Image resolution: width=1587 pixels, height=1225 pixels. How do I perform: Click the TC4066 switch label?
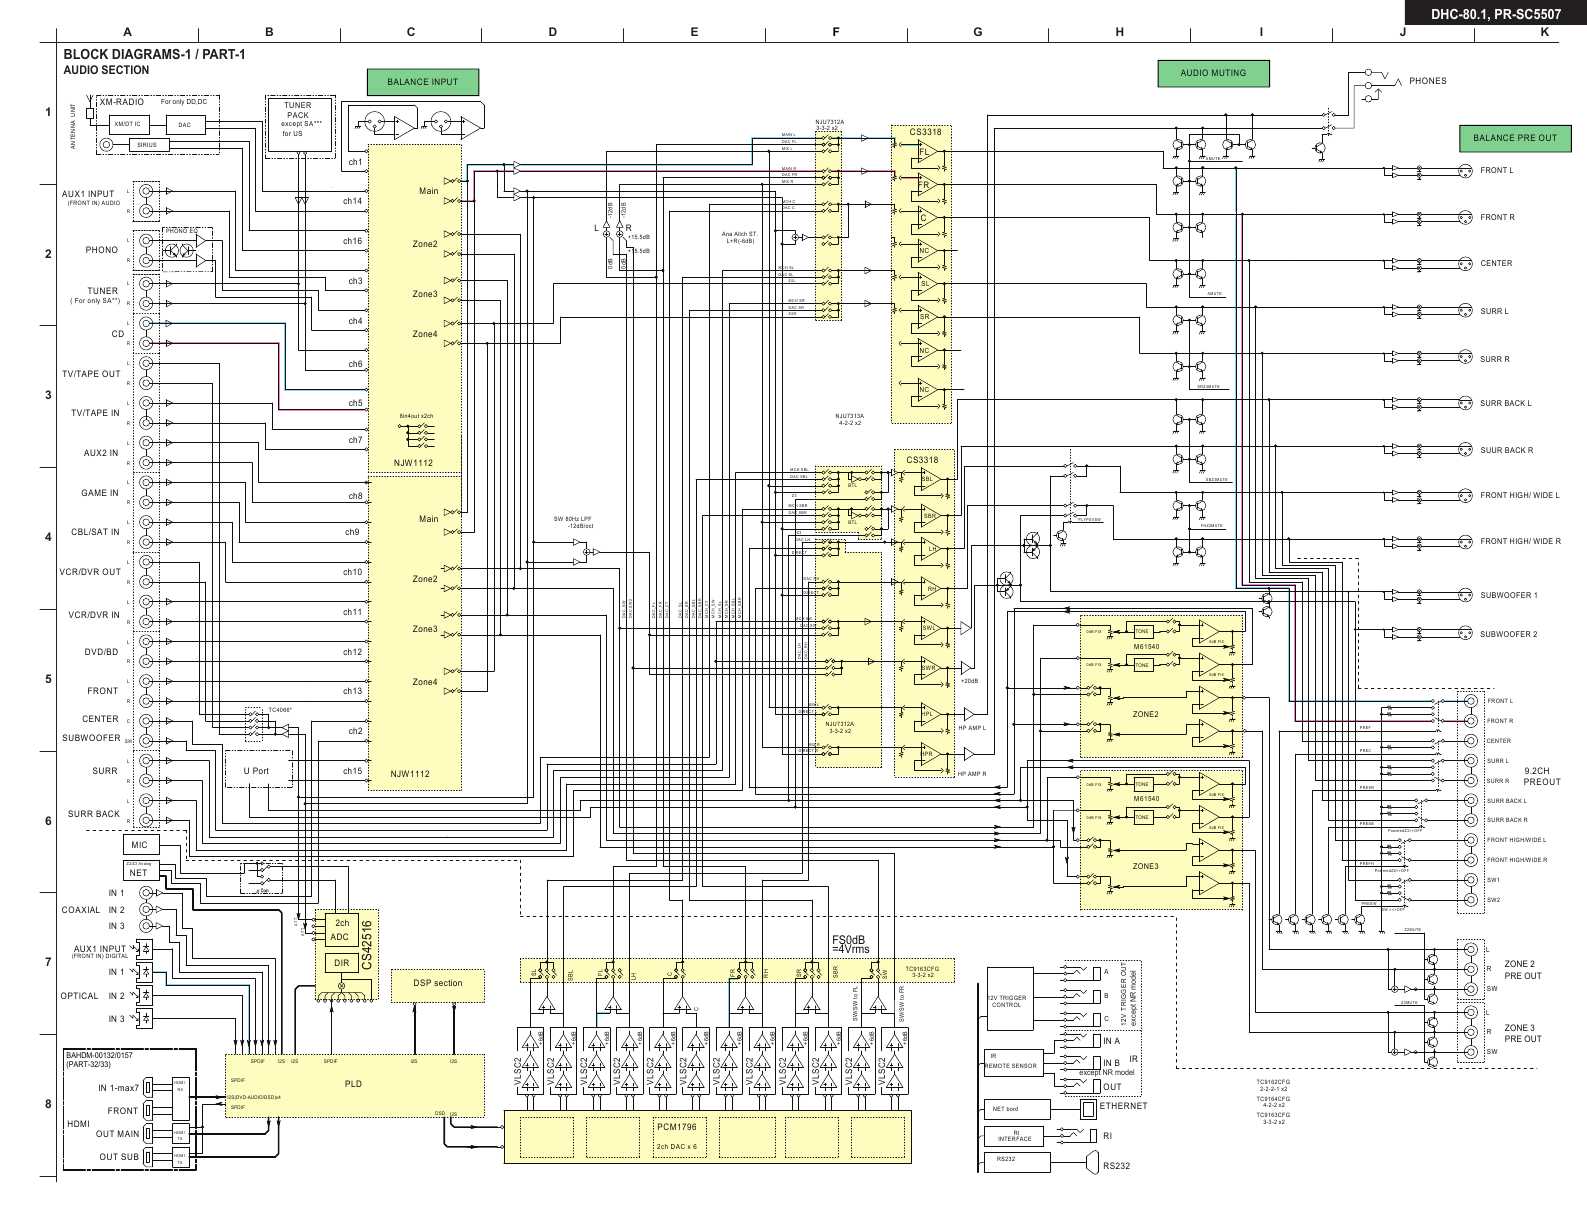(280, 710)
